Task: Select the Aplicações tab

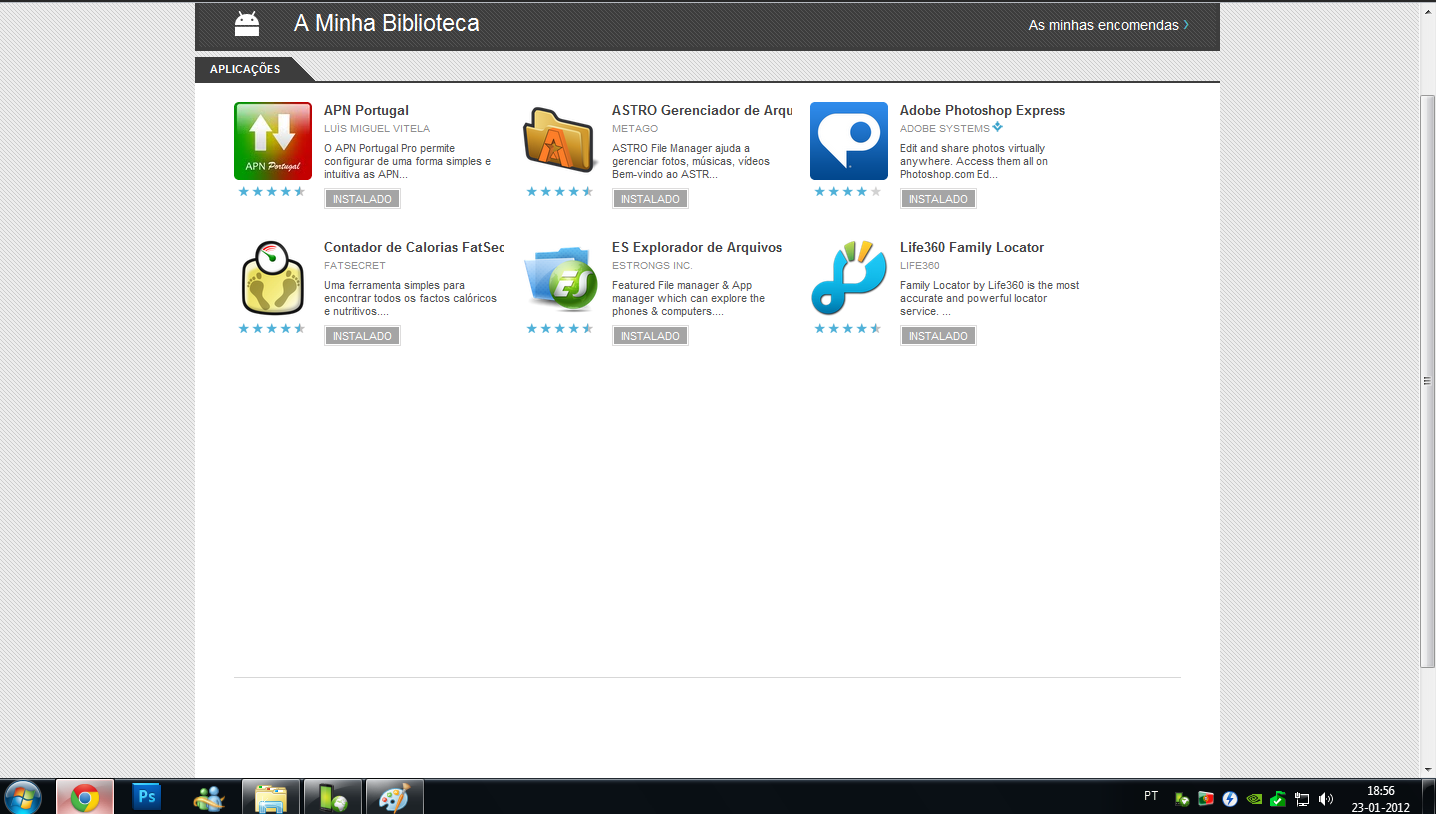Action: [245, 69]
